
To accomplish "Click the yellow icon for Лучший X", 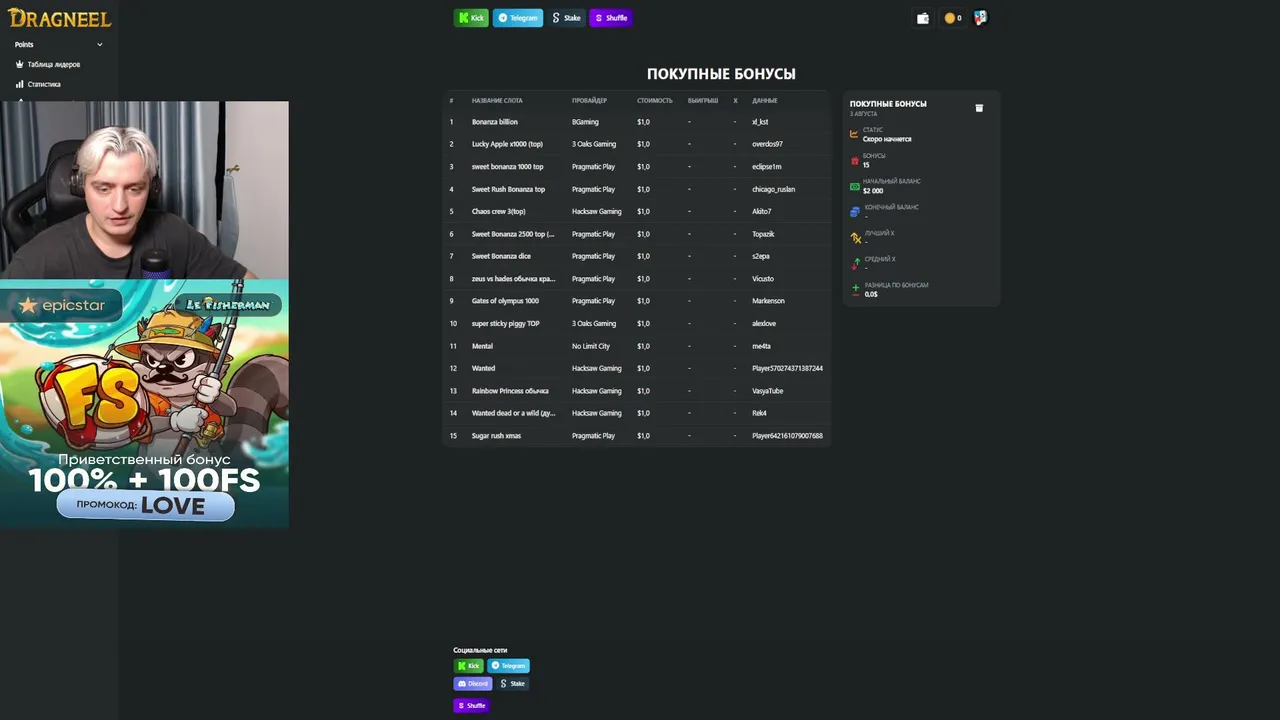I will (855, 238).
